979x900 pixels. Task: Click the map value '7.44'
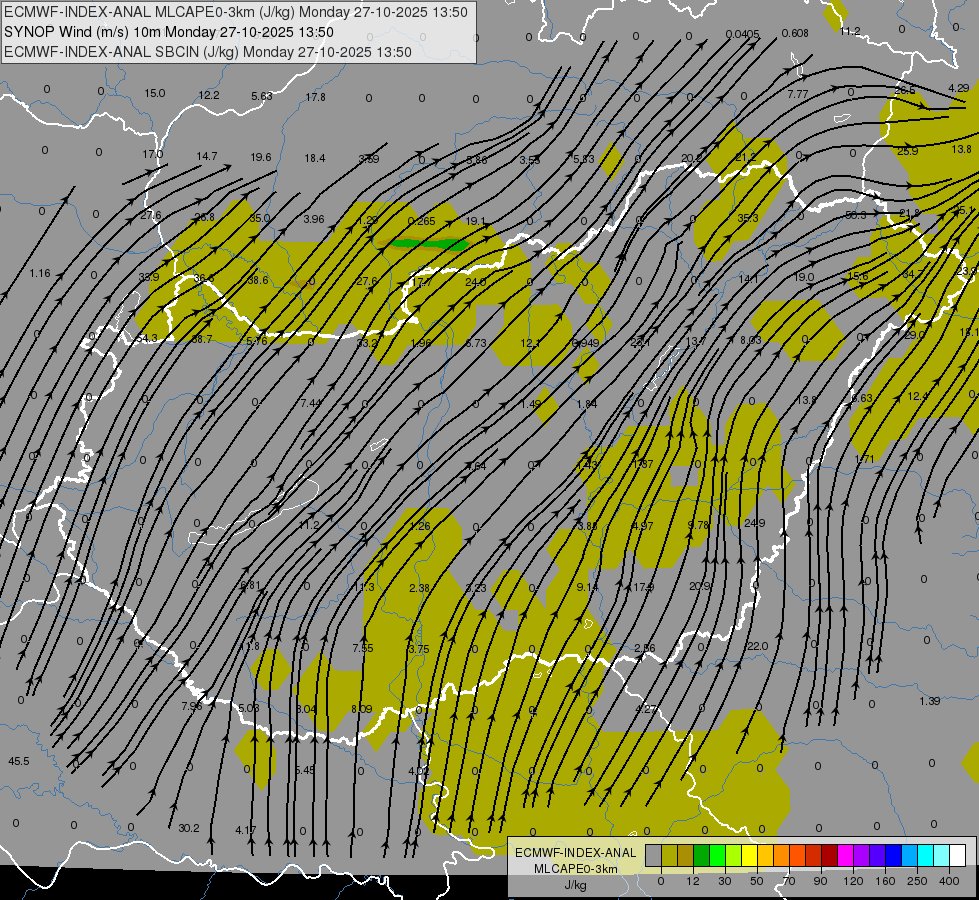[311, 403]
